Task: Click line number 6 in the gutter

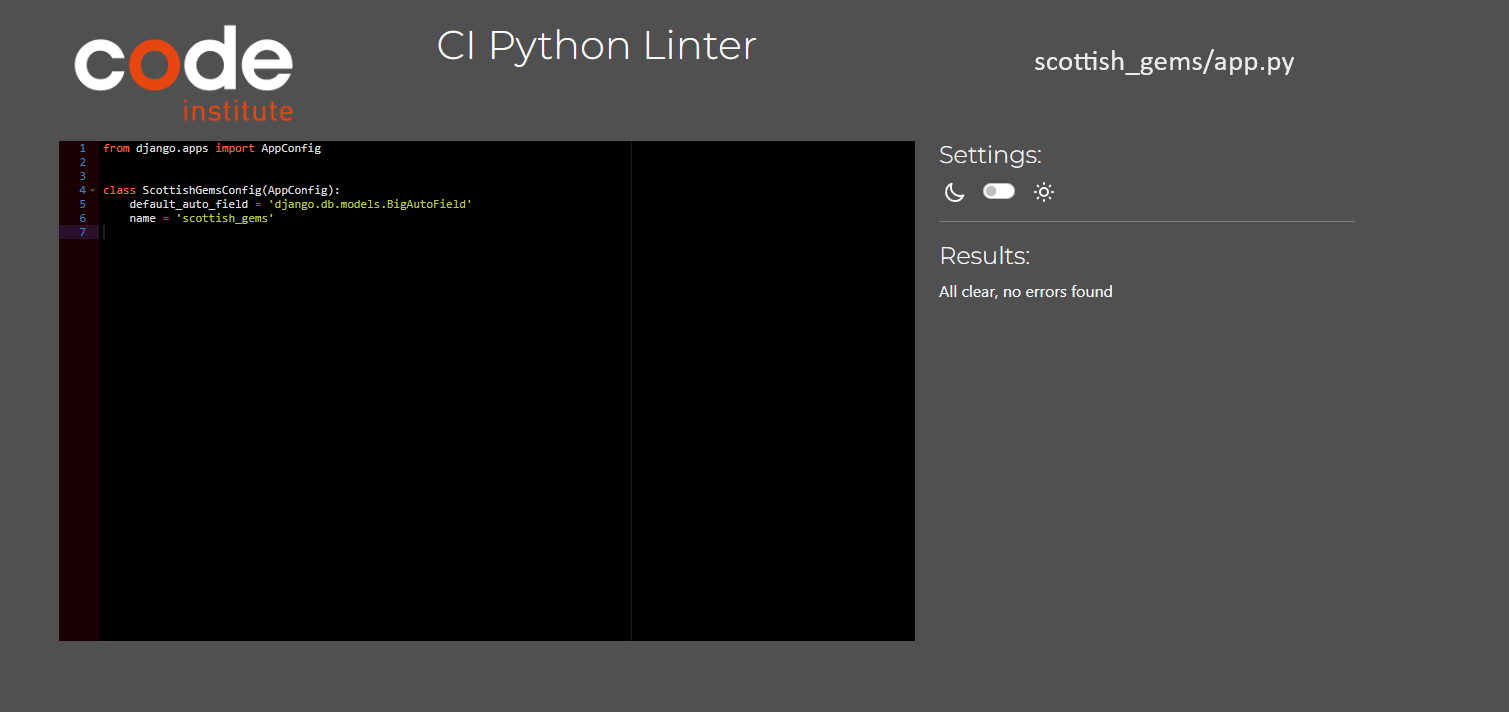Action: tap(83, 218)
